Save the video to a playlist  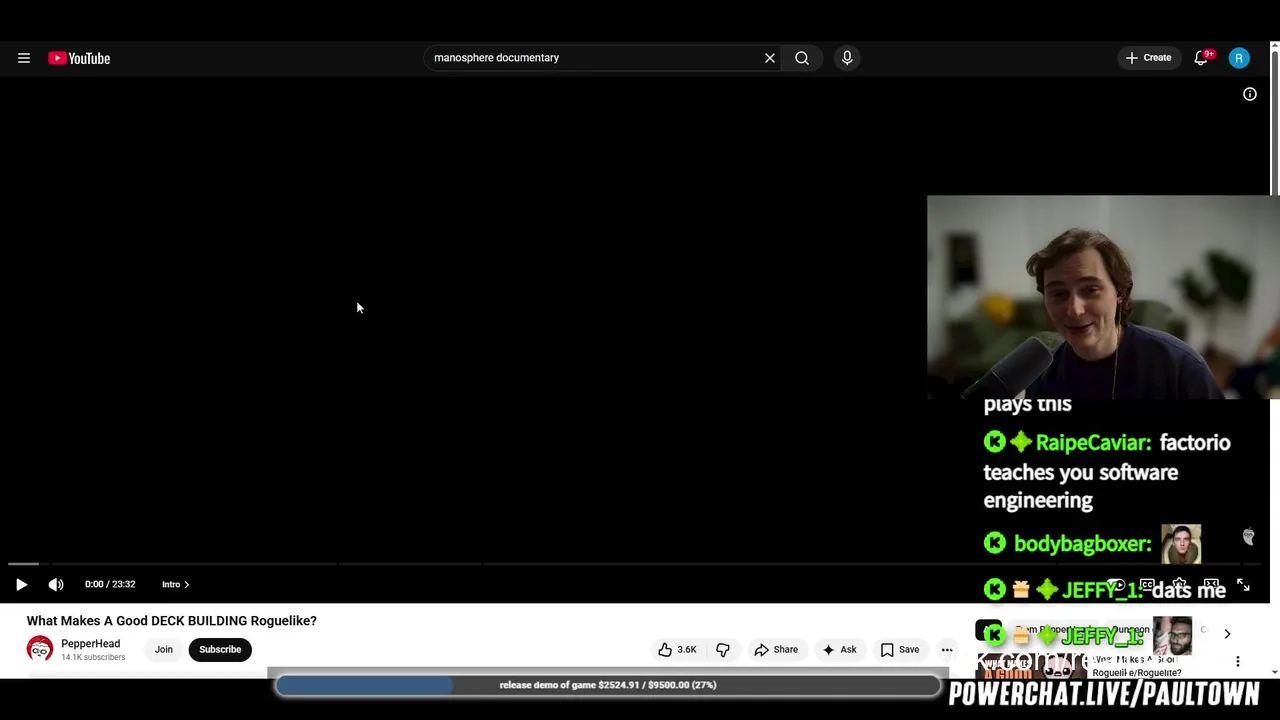pos(900,650)
